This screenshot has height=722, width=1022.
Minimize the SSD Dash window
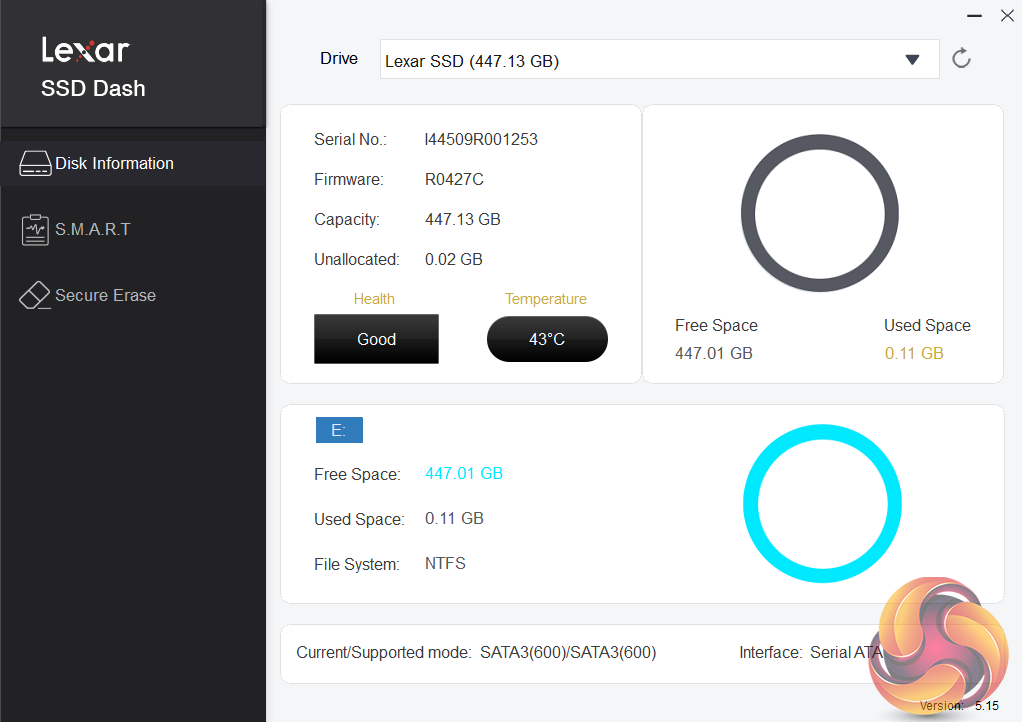974,16
